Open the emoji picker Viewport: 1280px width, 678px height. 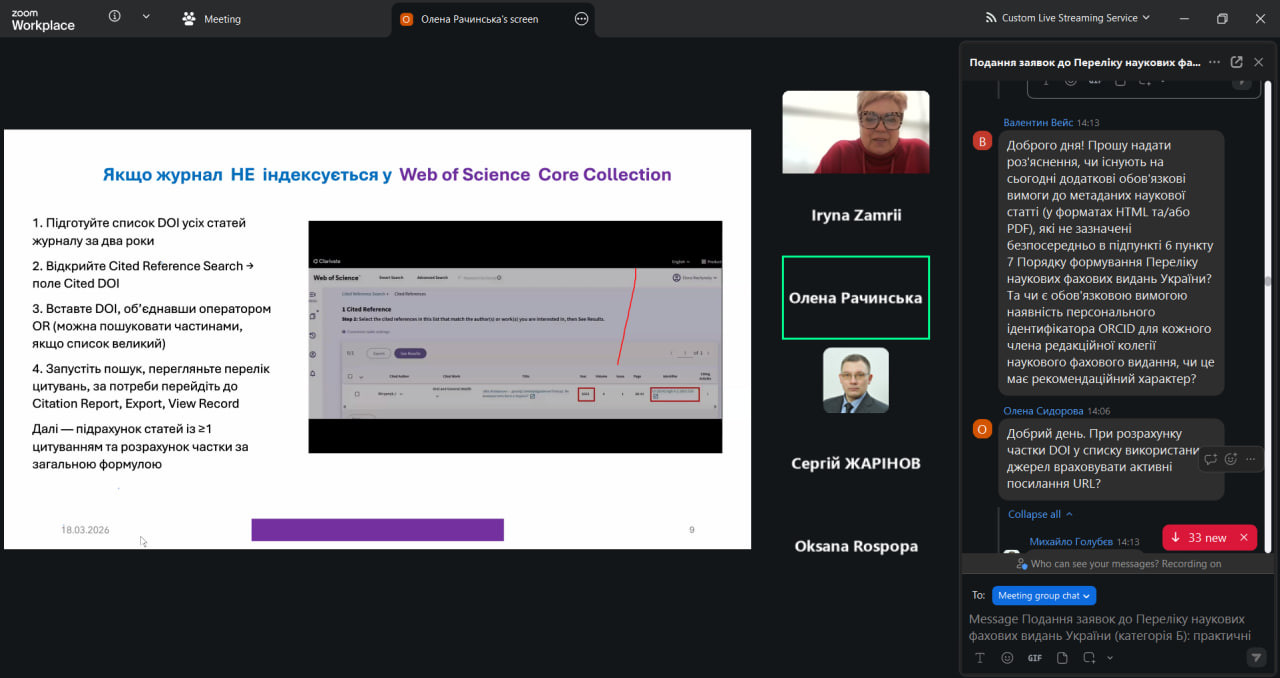click(x=1007, y=658)
